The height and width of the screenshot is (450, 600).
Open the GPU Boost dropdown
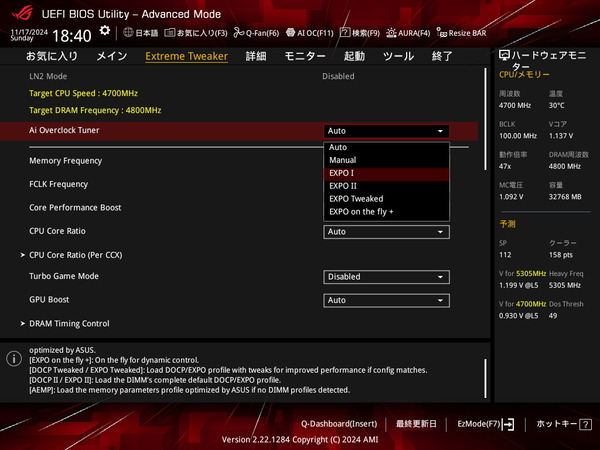pyautogui.click(x=386, y=300)
